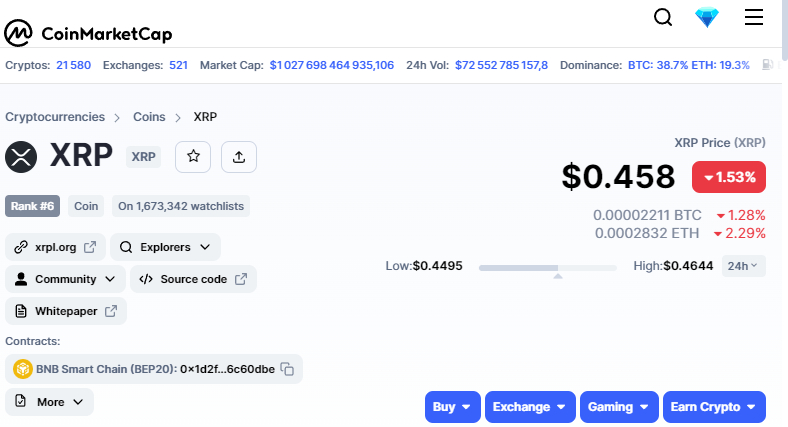The image size is (788, 427).
Task: Click the gas pump icon in stats bar
Action: point(767,65)
